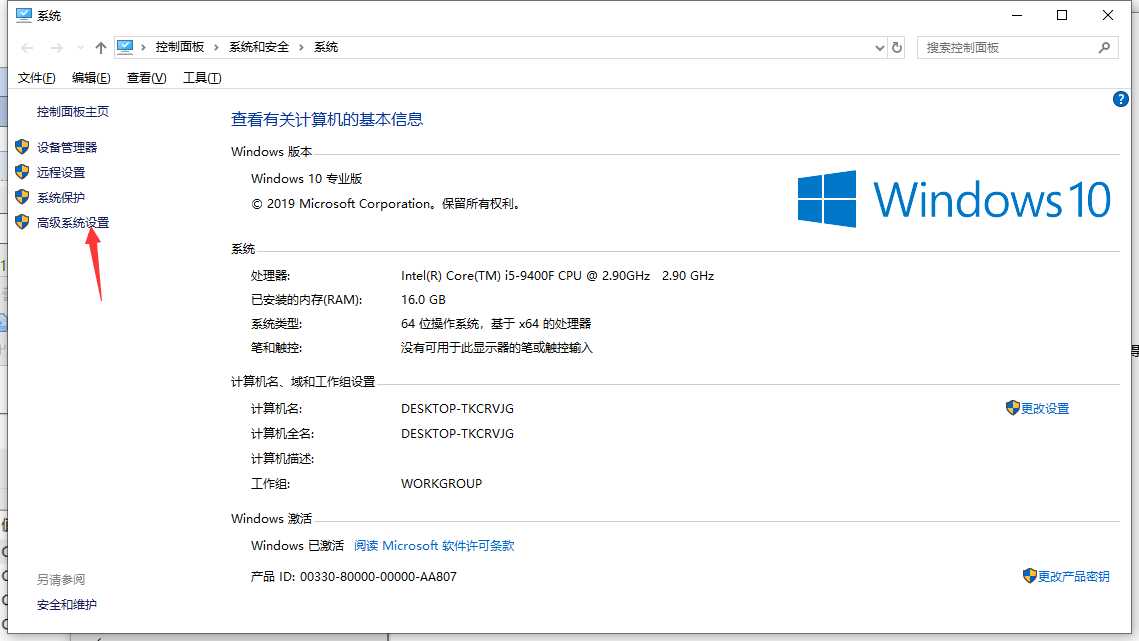Select 系统和安全 in the breadcrumb path
The width and height of the screenshot is (1139, 641).
click(259, 47)
